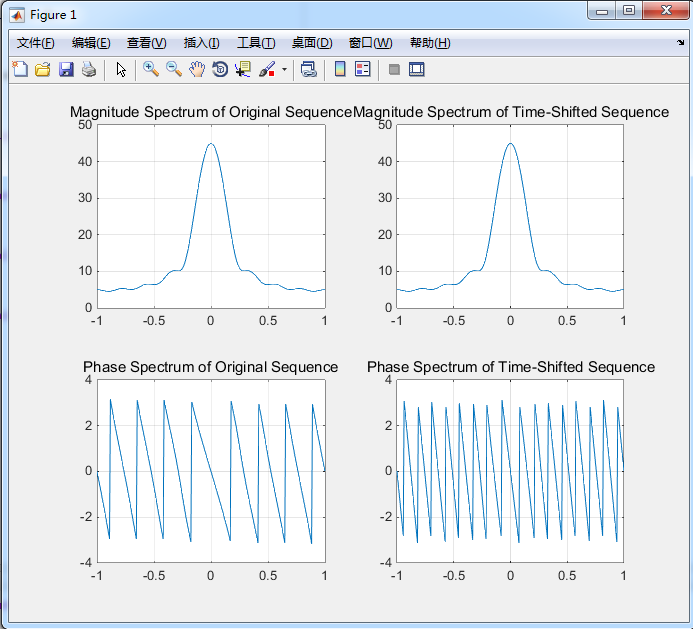
Task: Click the New Figure icon
Action: (x=20, y=69)
